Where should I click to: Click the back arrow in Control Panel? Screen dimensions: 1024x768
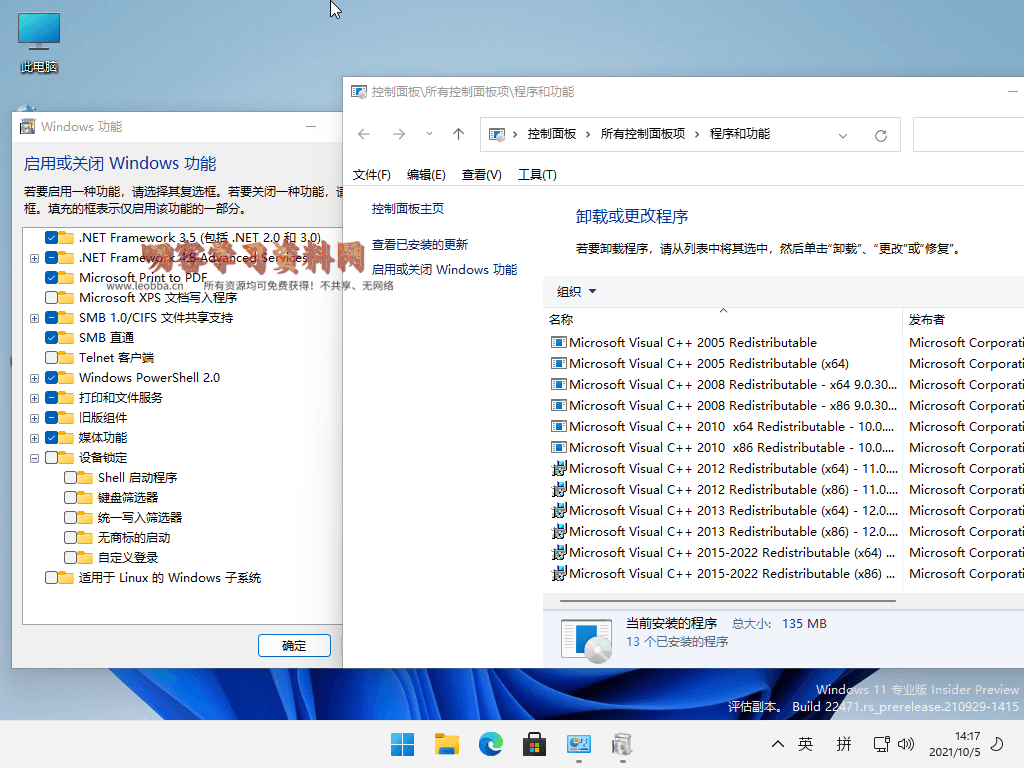(364, 135)
